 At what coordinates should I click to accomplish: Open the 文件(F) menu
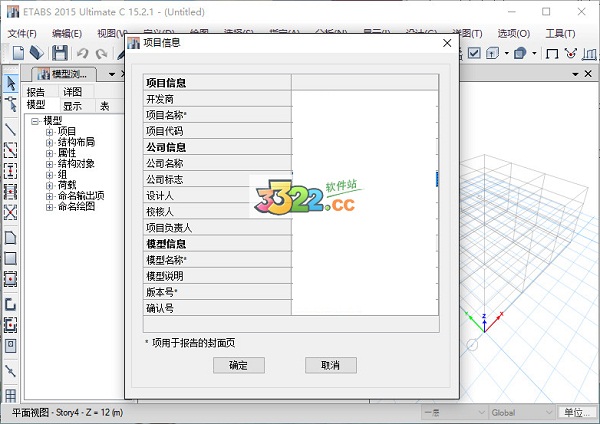point(22,34)
